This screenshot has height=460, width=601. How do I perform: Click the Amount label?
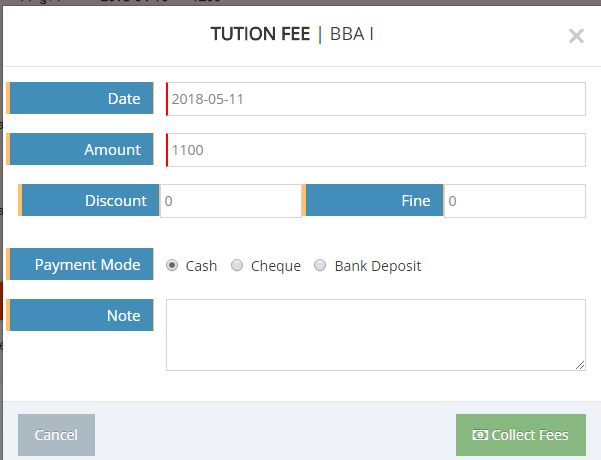(112, 149)
